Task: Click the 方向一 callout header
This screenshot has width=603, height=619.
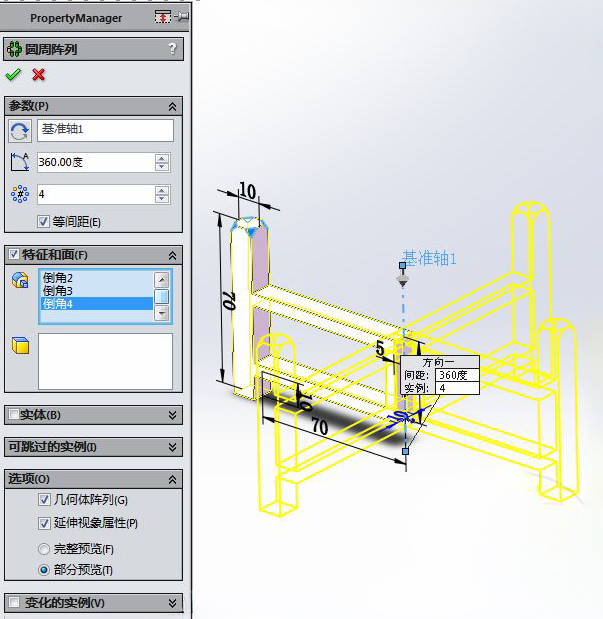Action: click(439, 362)
